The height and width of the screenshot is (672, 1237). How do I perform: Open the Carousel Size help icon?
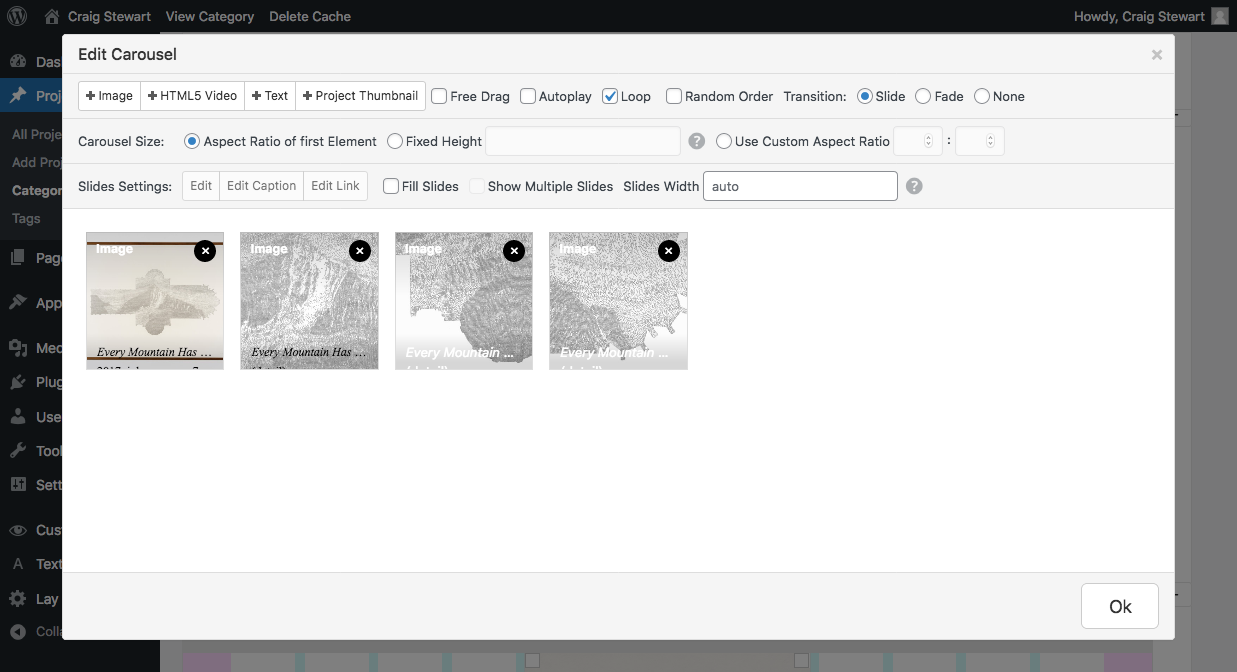click(x=696, y=141)
